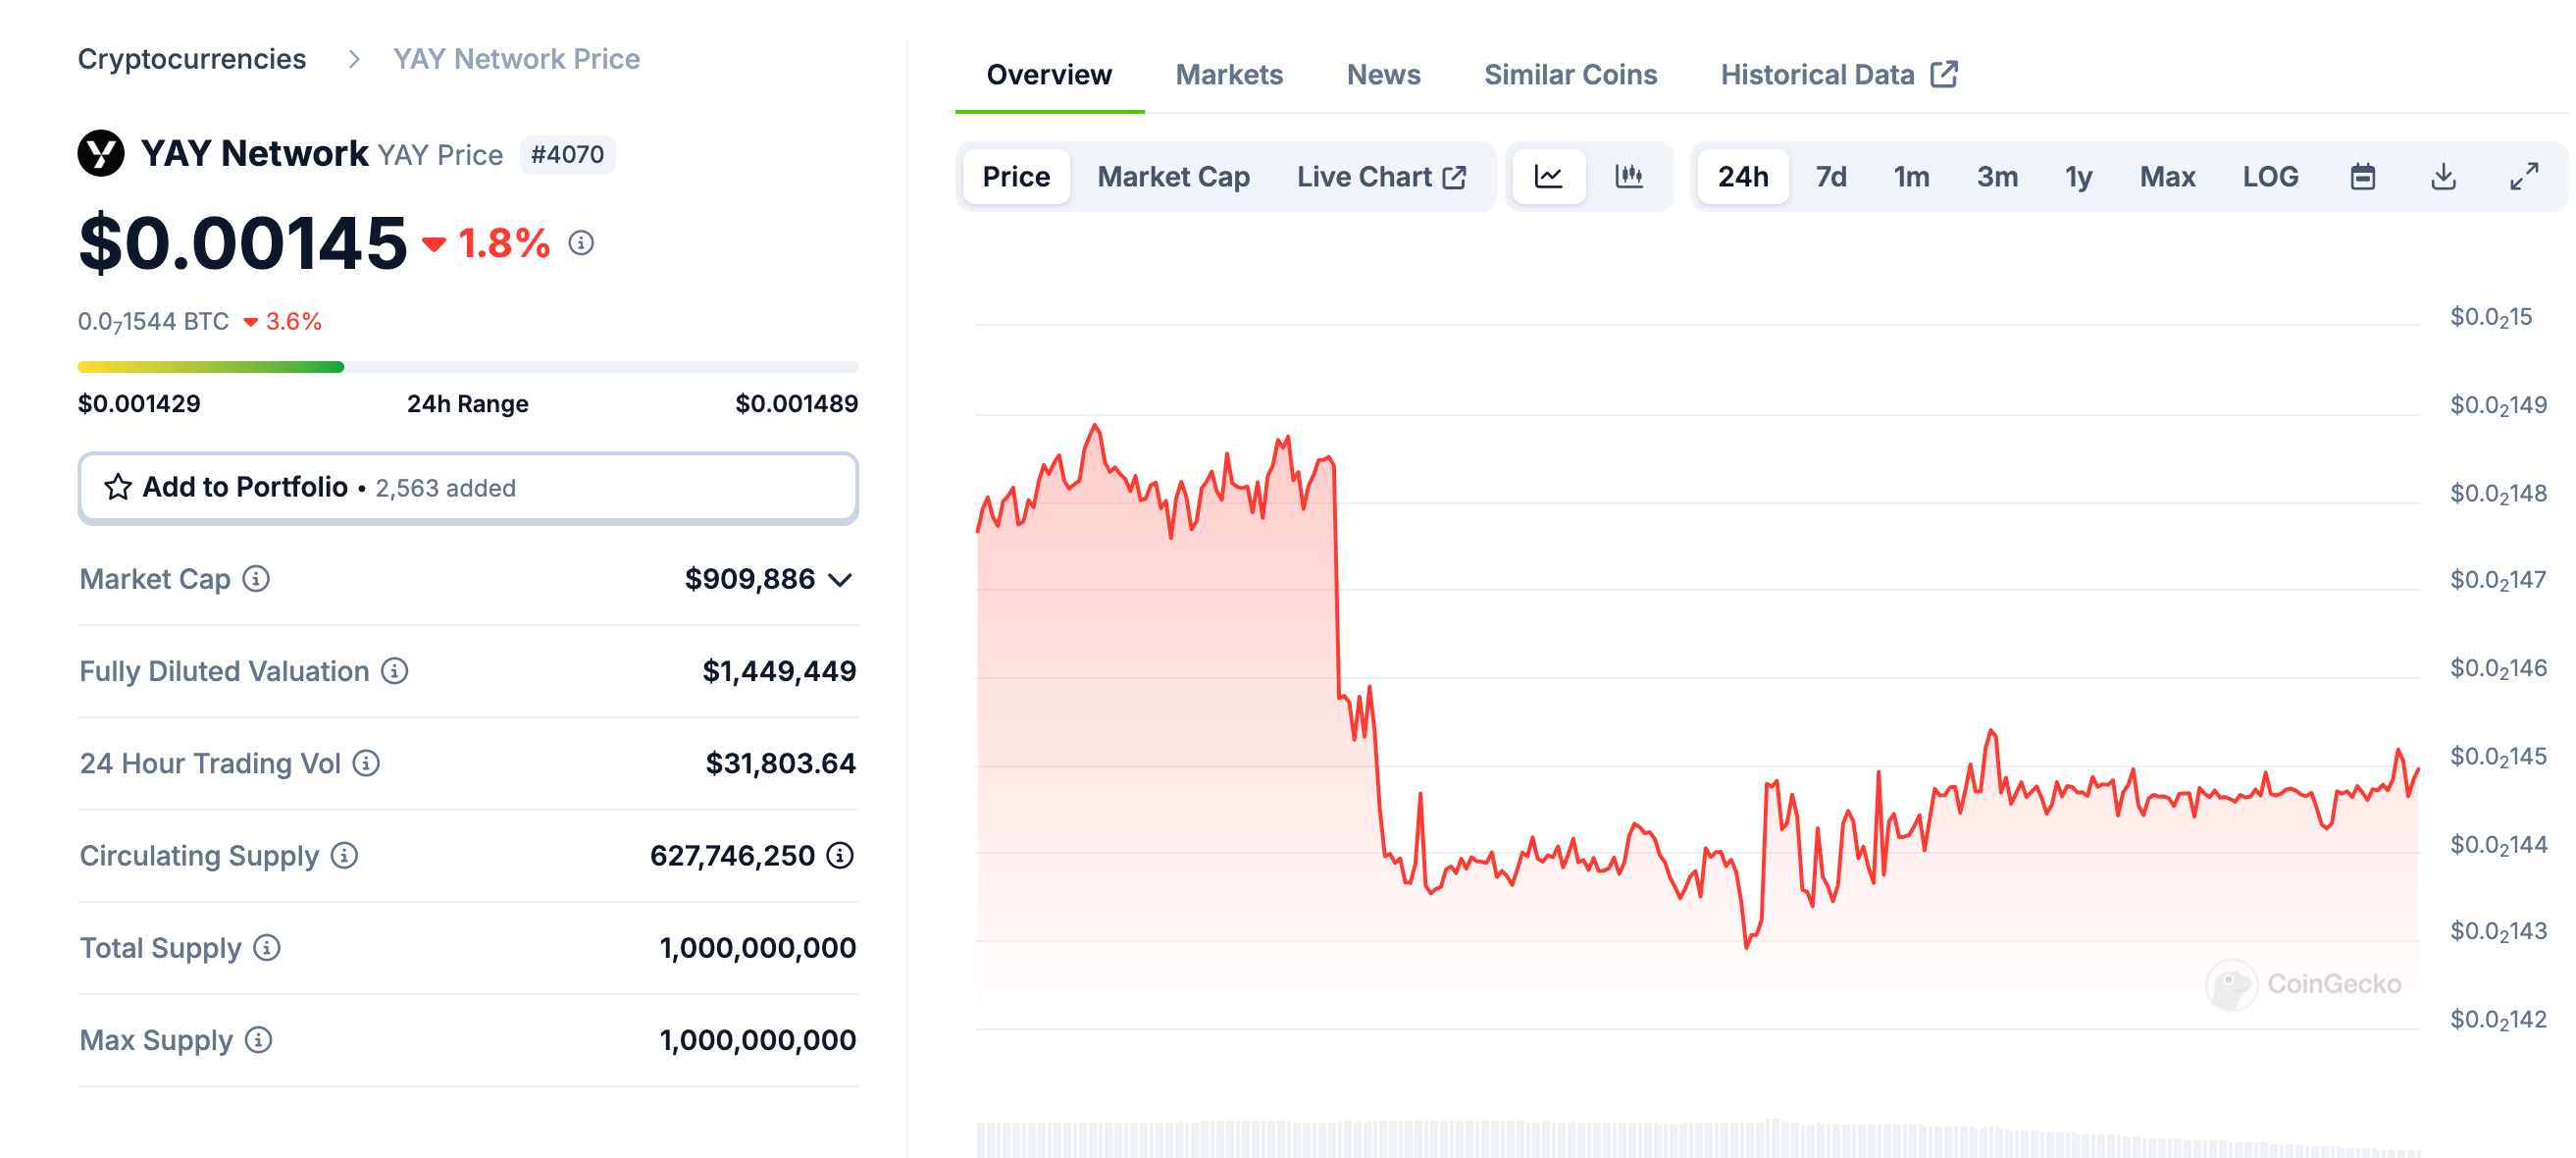The image size is (2576, 1158).
Task: Click the 24h Range progress bar
Action: click(x=467, y=367)
